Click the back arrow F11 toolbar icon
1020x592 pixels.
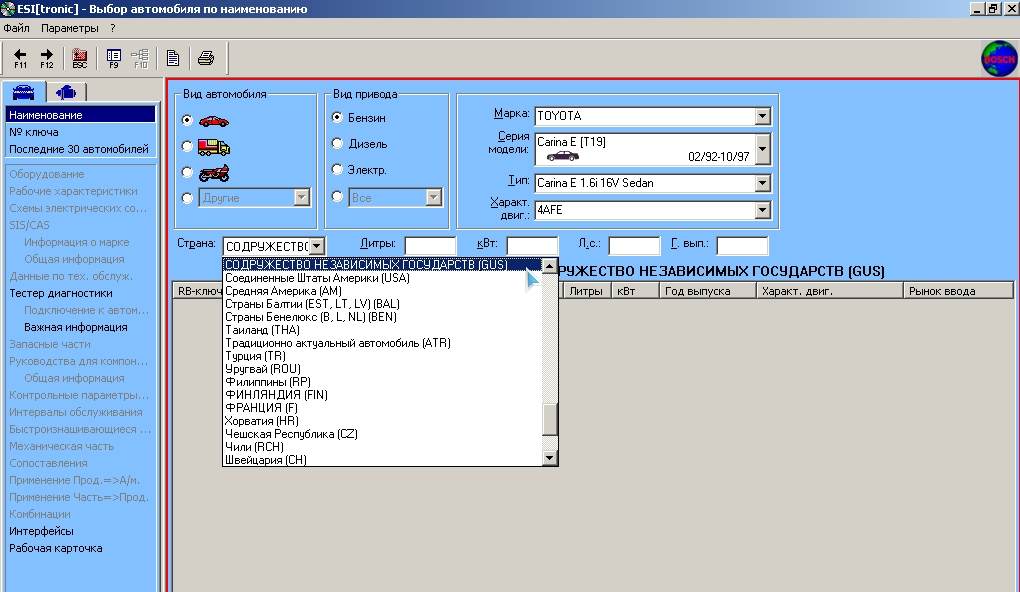pos(20,58)
